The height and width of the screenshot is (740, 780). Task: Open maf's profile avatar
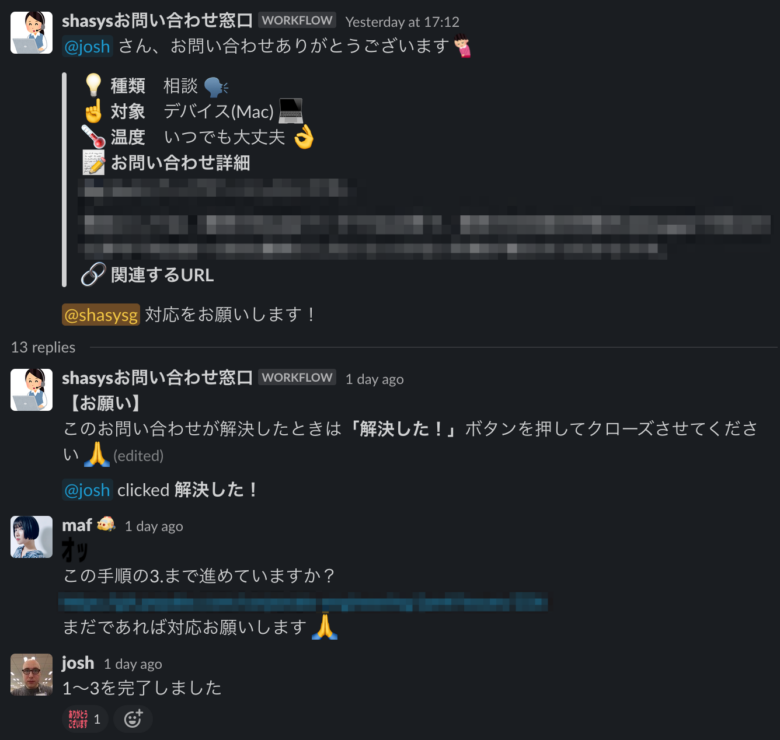pyautogui.click(x=31, y=537)
